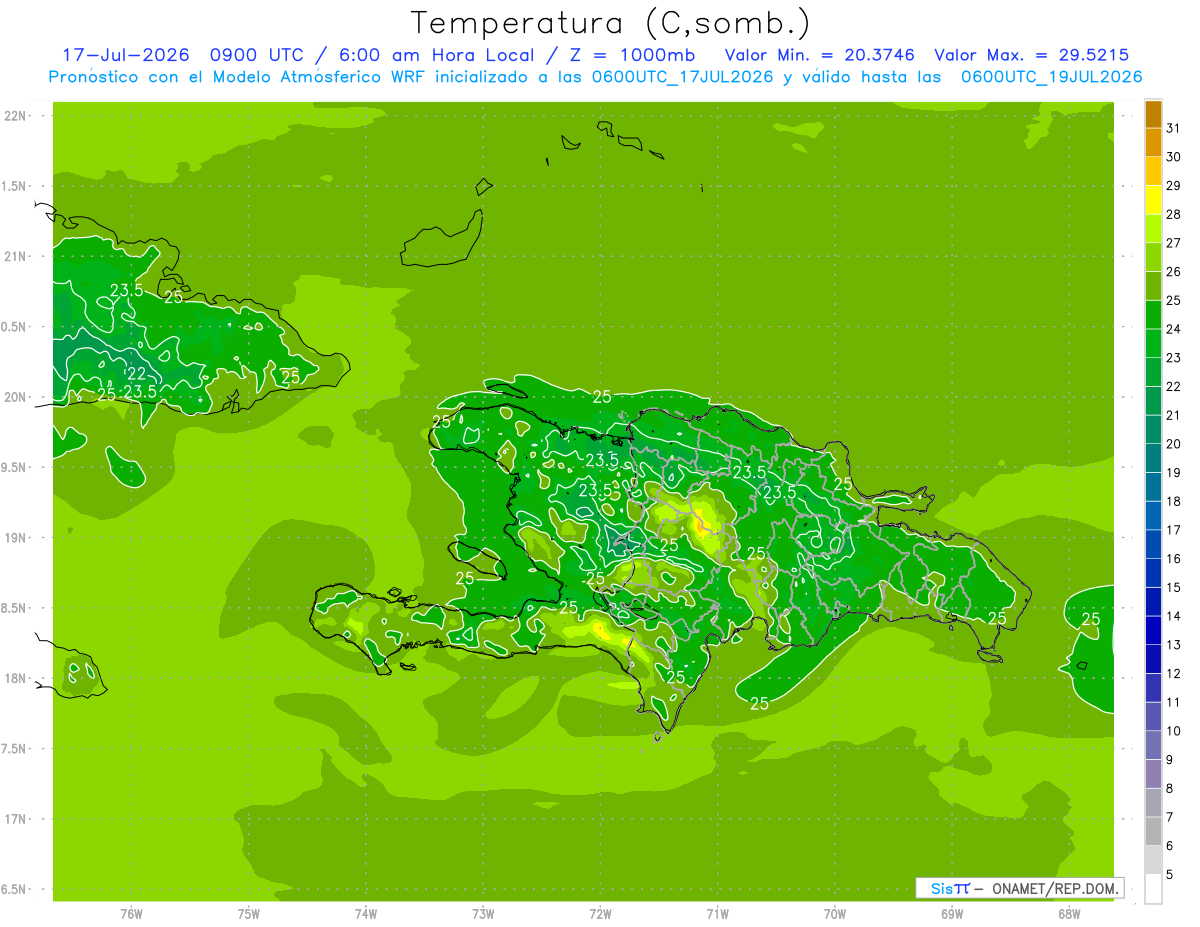
Task: Select 'Valor Min. = 20.3746' readout
Action: pyautogui.click(x=819, y=55)
